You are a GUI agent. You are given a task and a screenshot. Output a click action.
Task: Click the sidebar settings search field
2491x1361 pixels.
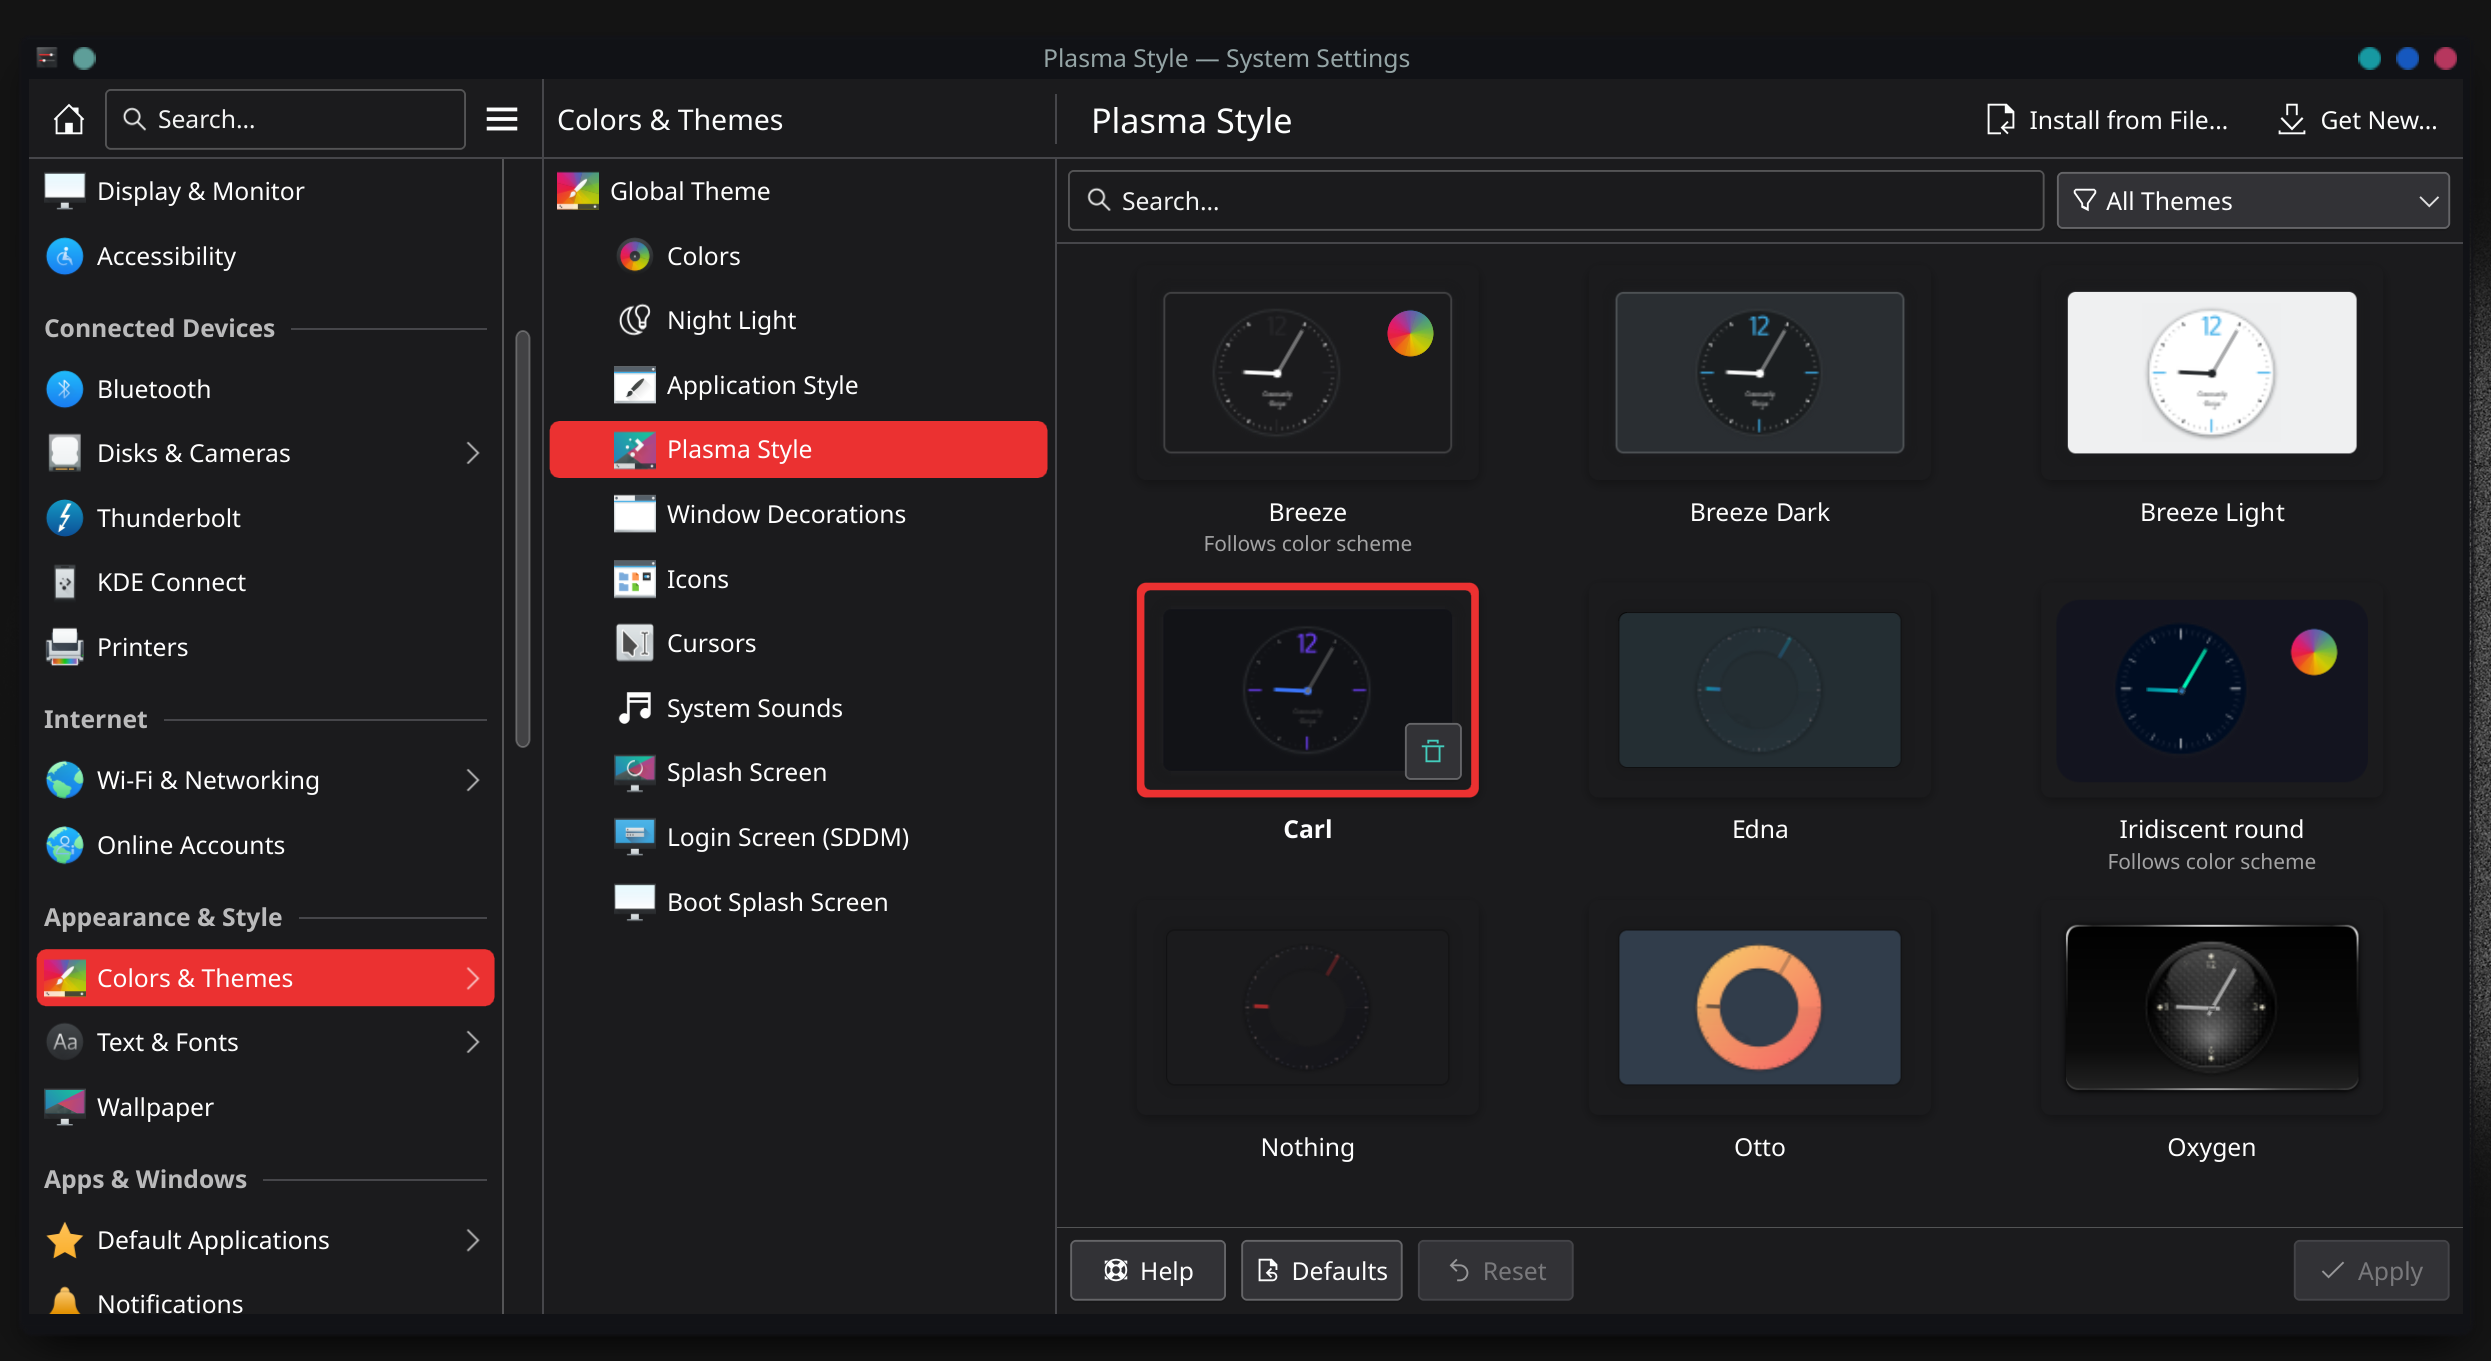pos(285,119)
